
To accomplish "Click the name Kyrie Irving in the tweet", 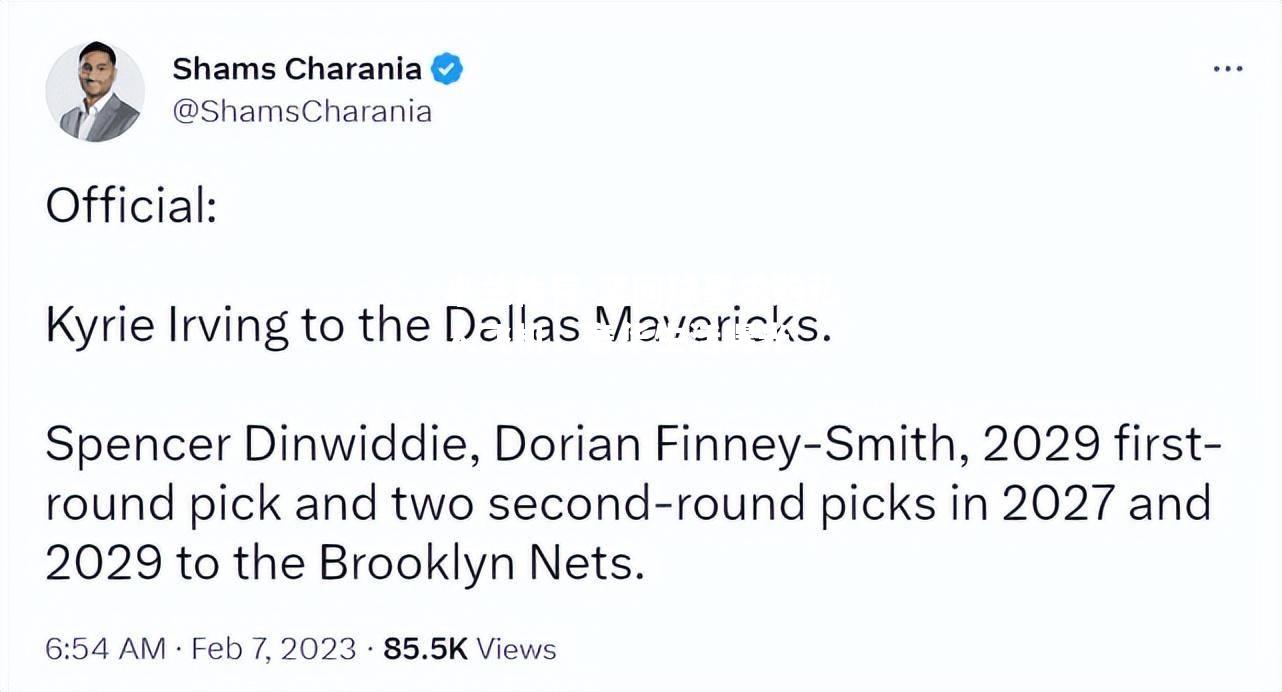I will (167, 327).
